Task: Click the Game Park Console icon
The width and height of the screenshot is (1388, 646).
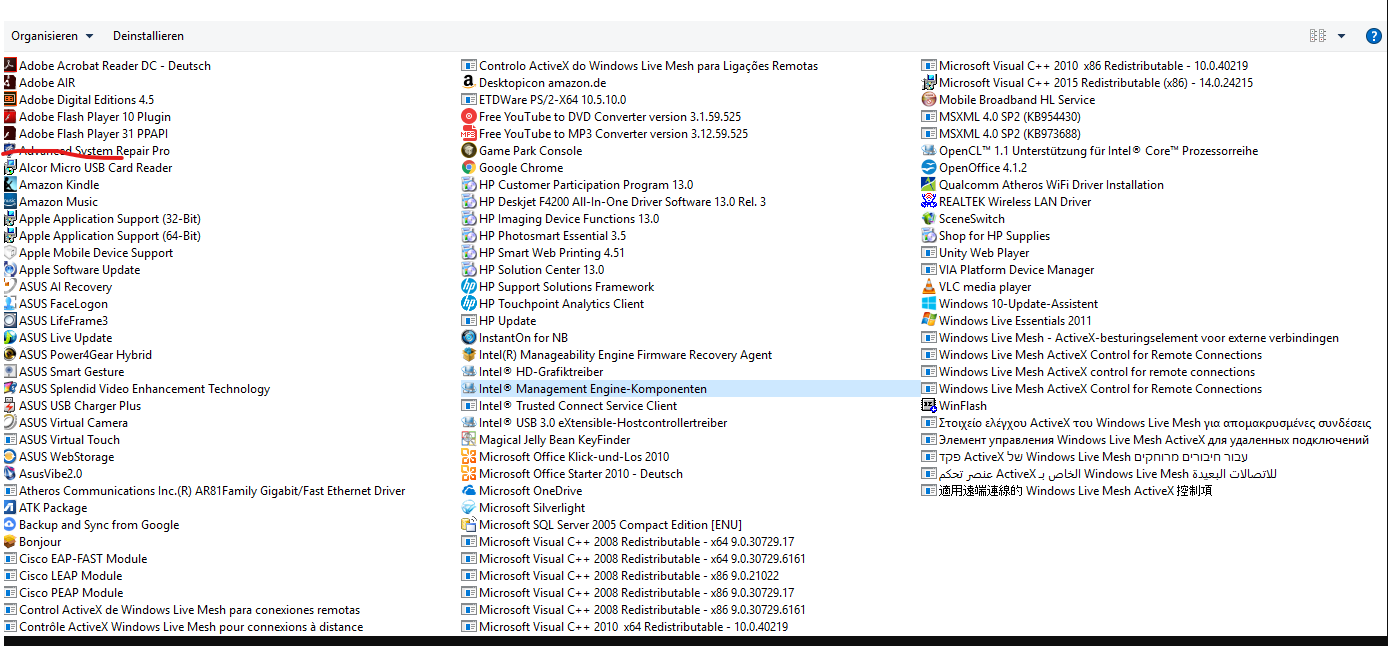Action: [x=468, y=151]
